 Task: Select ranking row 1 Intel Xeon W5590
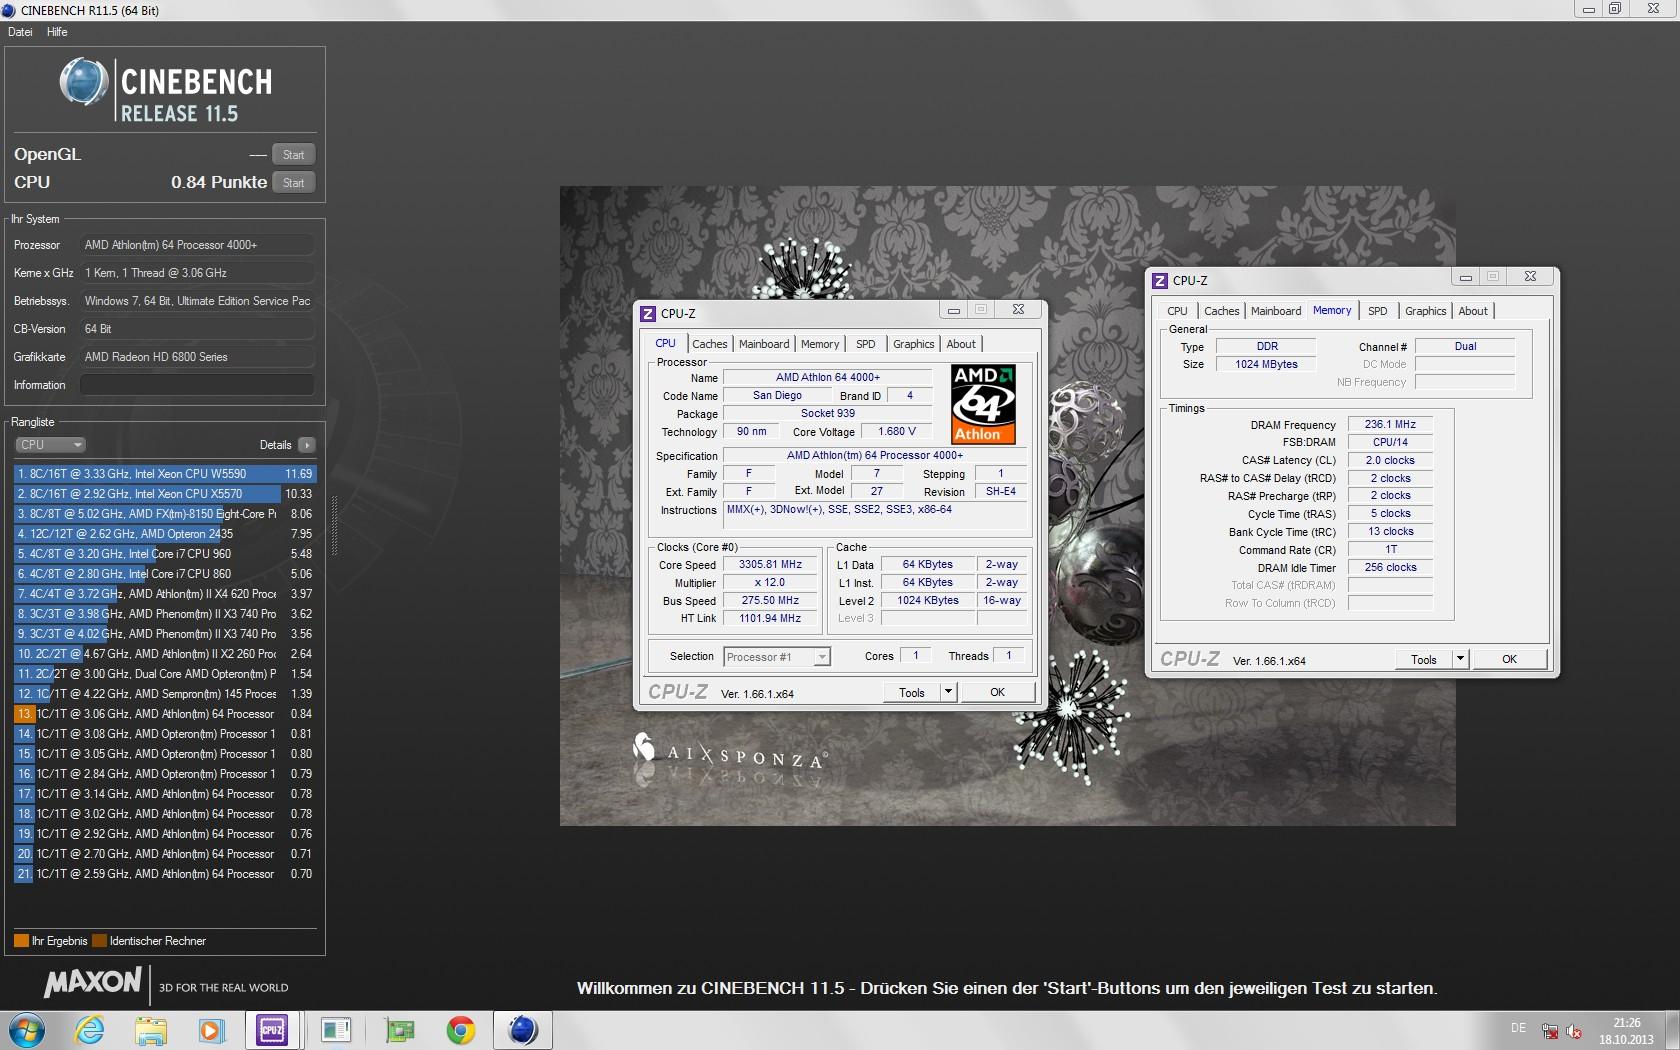[x=165, y=474]
